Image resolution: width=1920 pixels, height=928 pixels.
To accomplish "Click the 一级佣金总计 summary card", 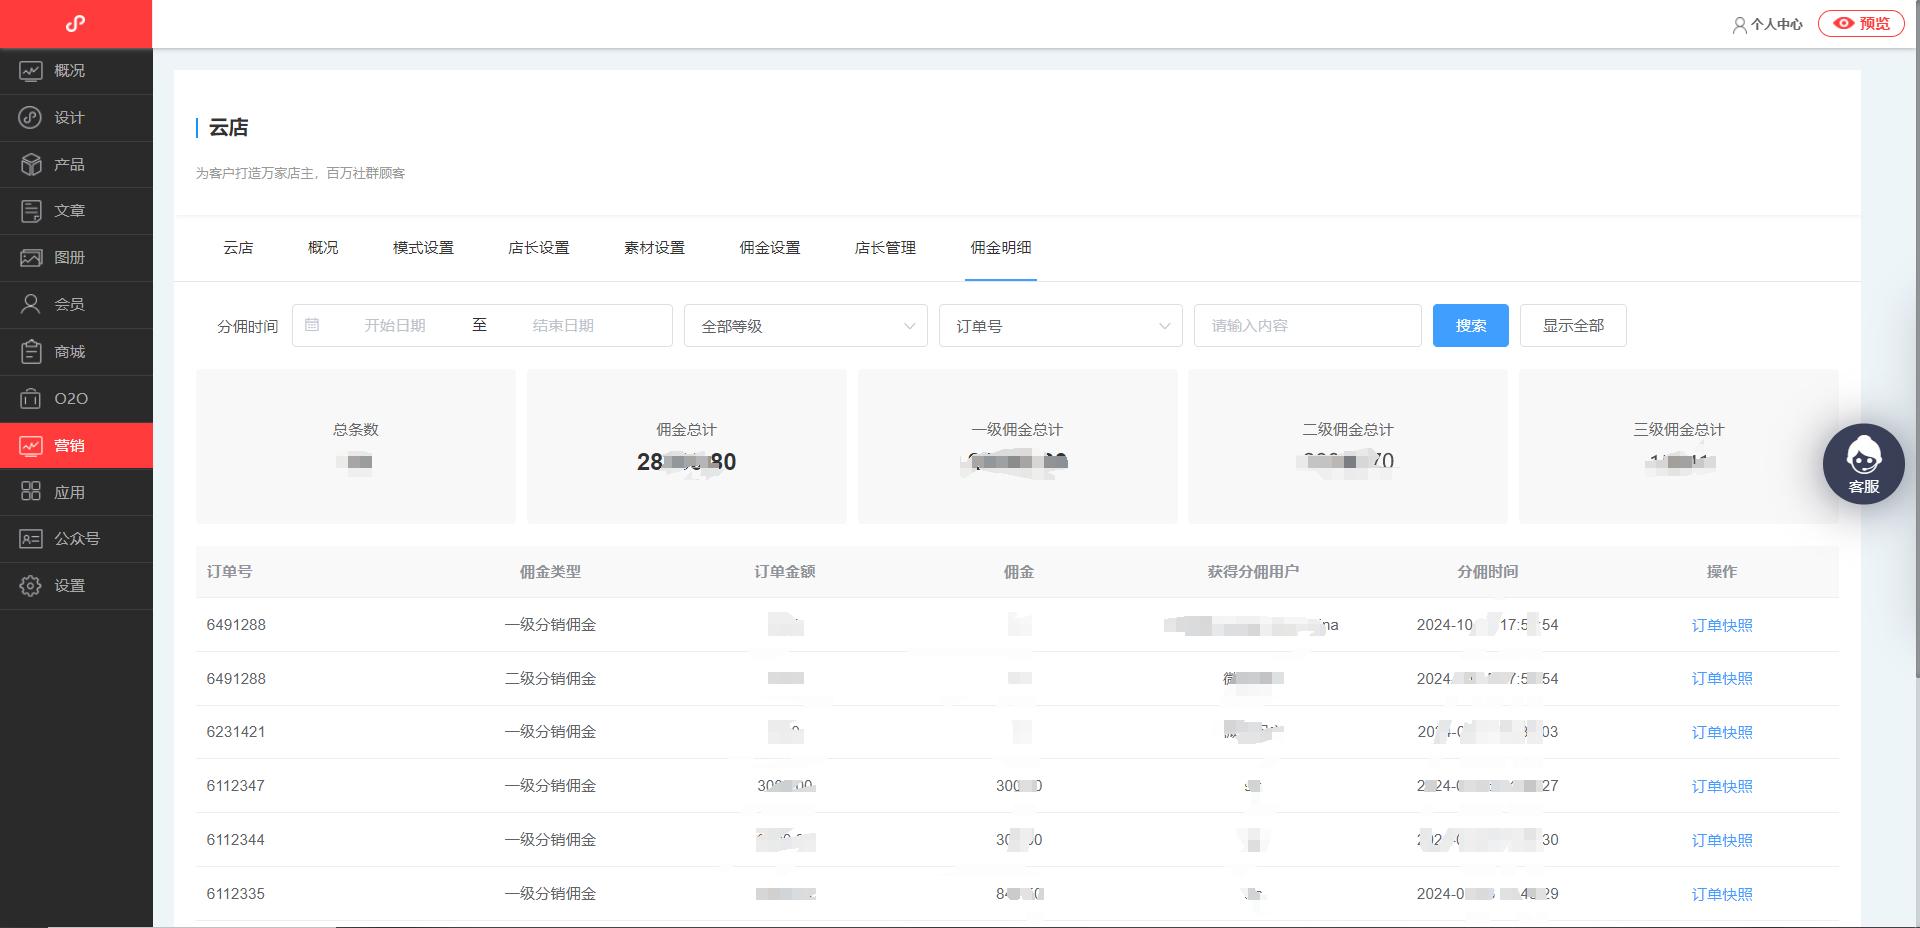I will pyautogui.click(x=1017, y=446).
